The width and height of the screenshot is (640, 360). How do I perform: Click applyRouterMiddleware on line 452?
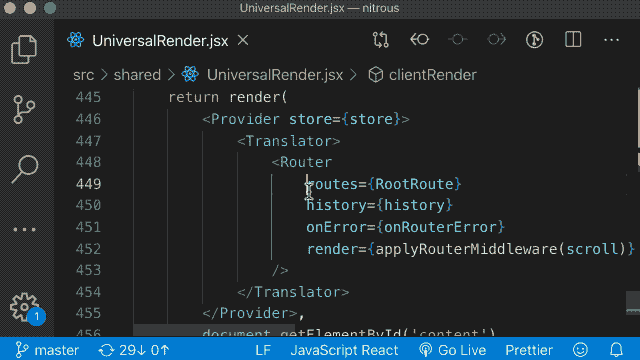tap(466, 249)
